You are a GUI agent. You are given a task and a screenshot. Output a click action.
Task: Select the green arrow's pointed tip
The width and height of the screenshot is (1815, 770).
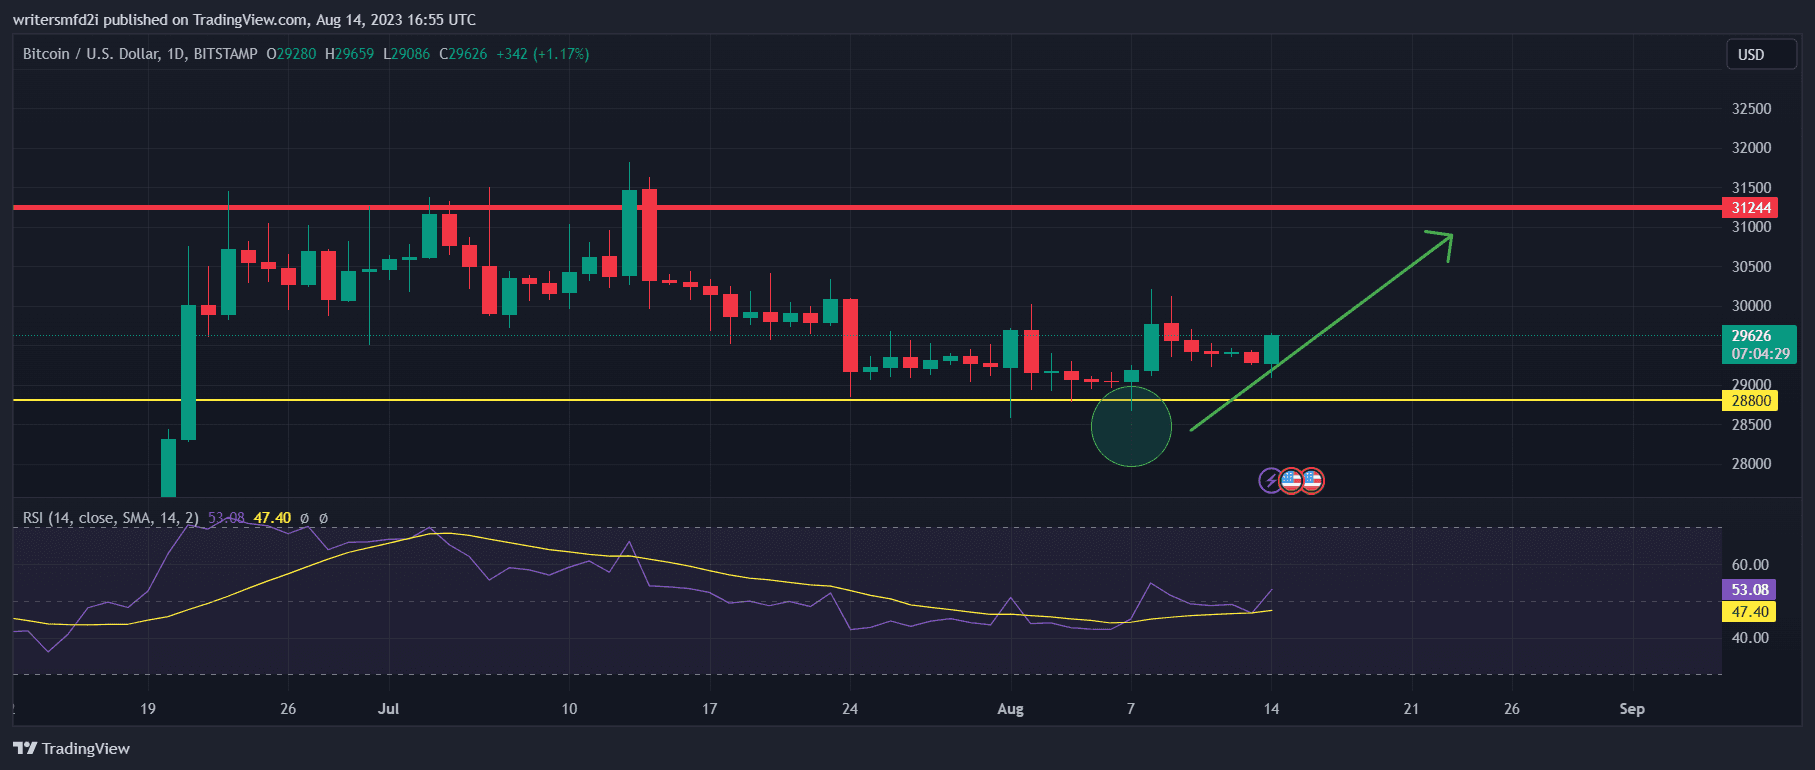point(1449,236)
